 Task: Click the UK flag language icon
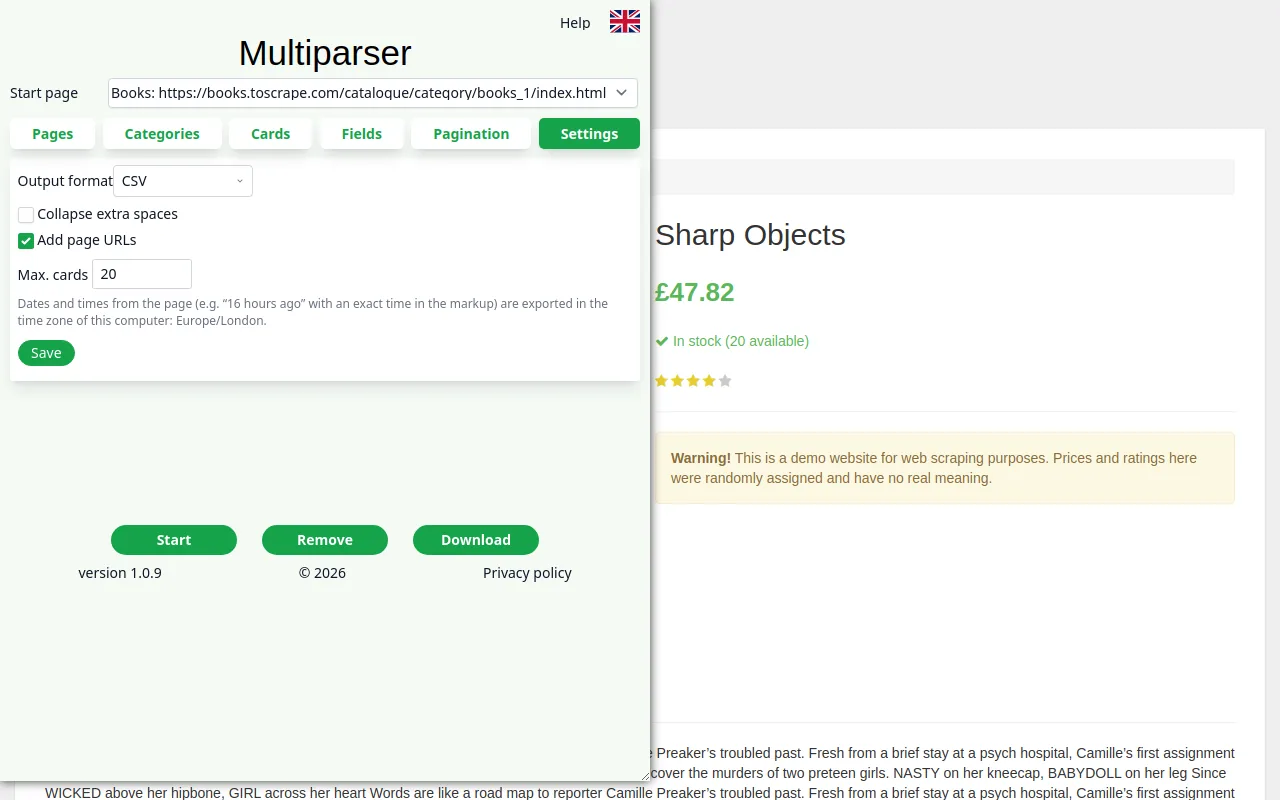coord(625,21)
